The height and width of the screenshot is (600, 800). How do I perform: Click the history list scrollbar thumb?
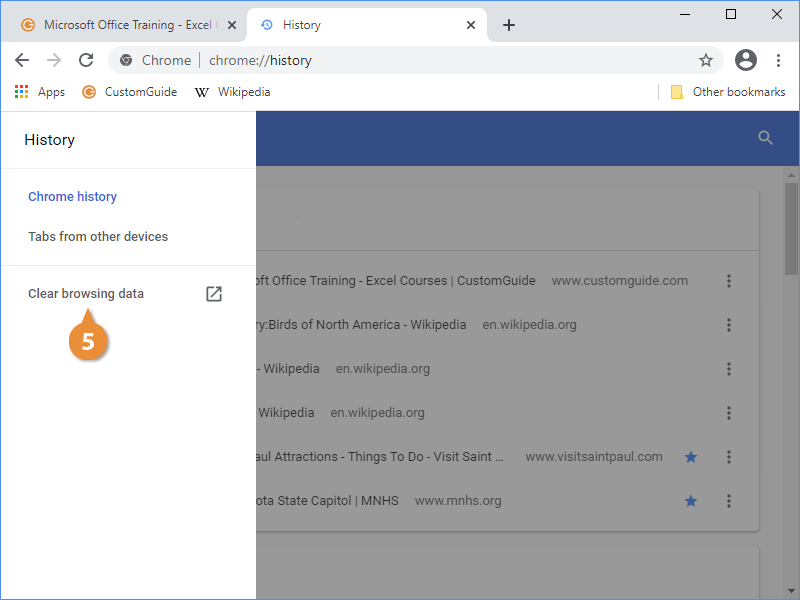click(x=791, y=229)
